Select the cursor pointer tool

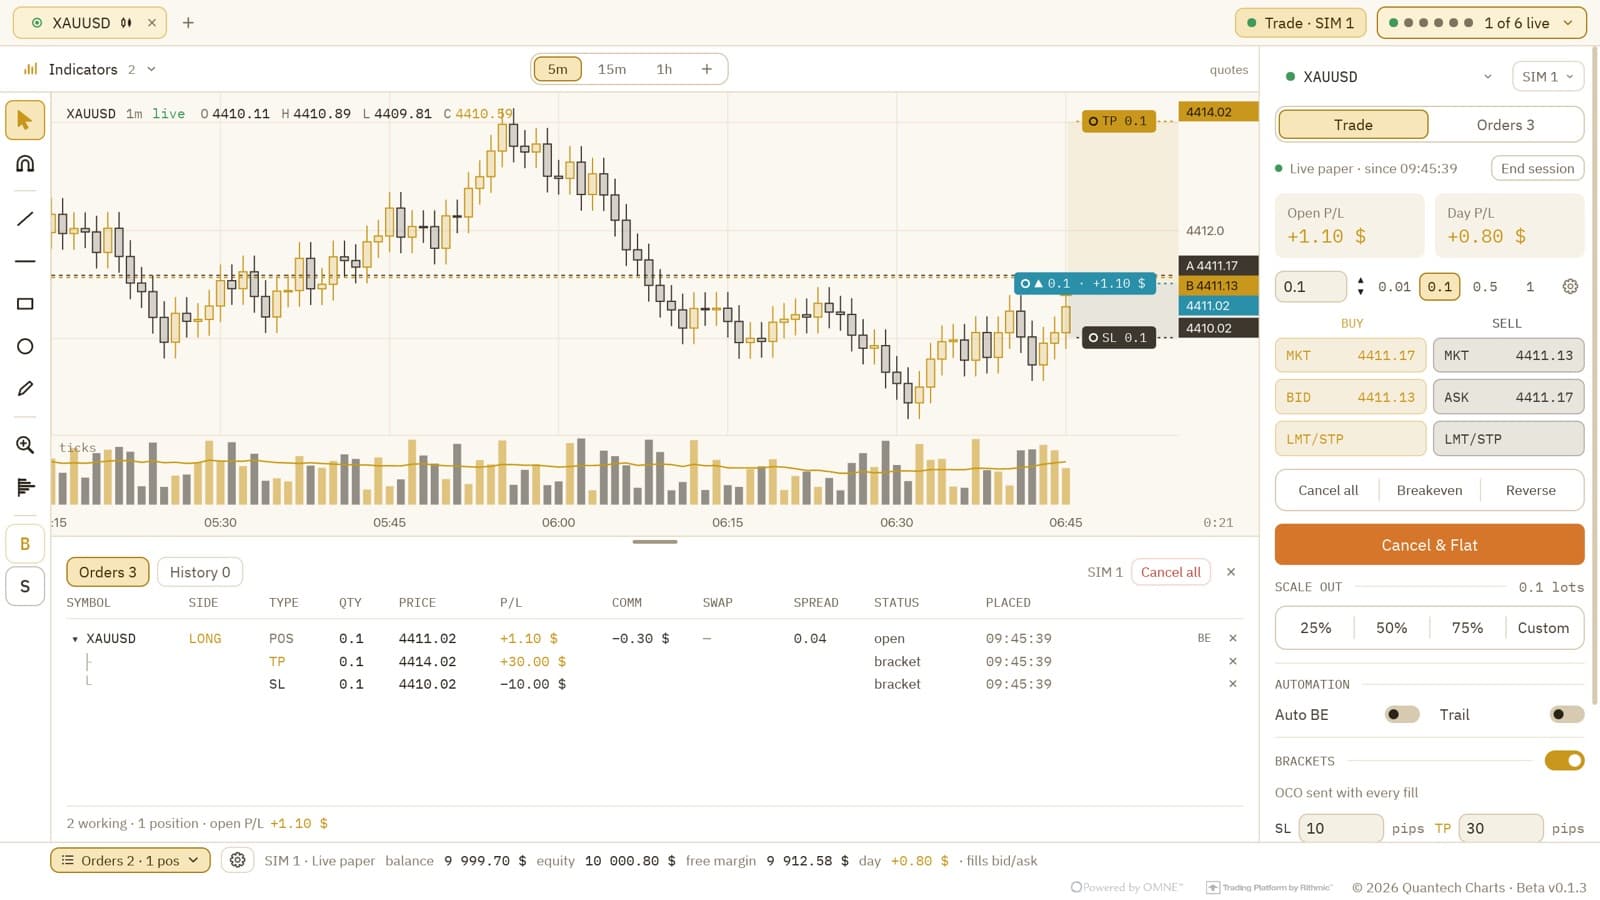(25, 120)
